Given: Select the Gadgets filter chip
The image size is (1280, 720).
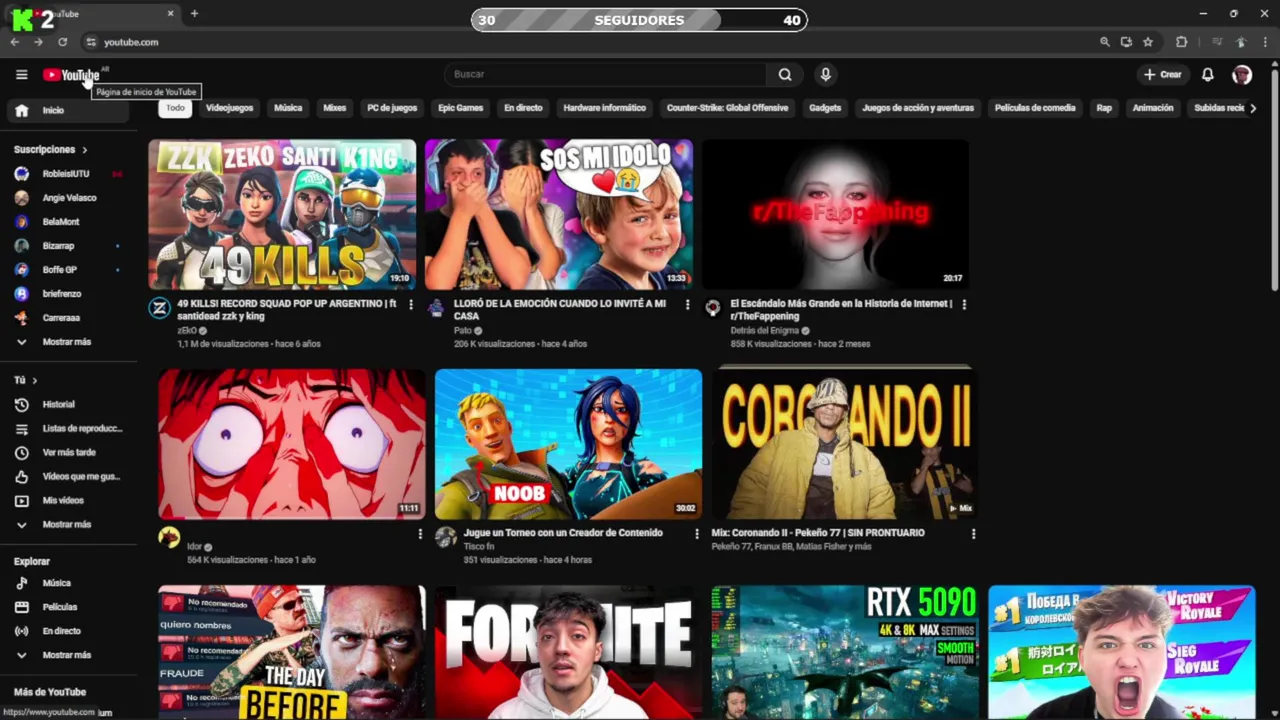Looking at the screenshot, I should click(x=825, y=108).
